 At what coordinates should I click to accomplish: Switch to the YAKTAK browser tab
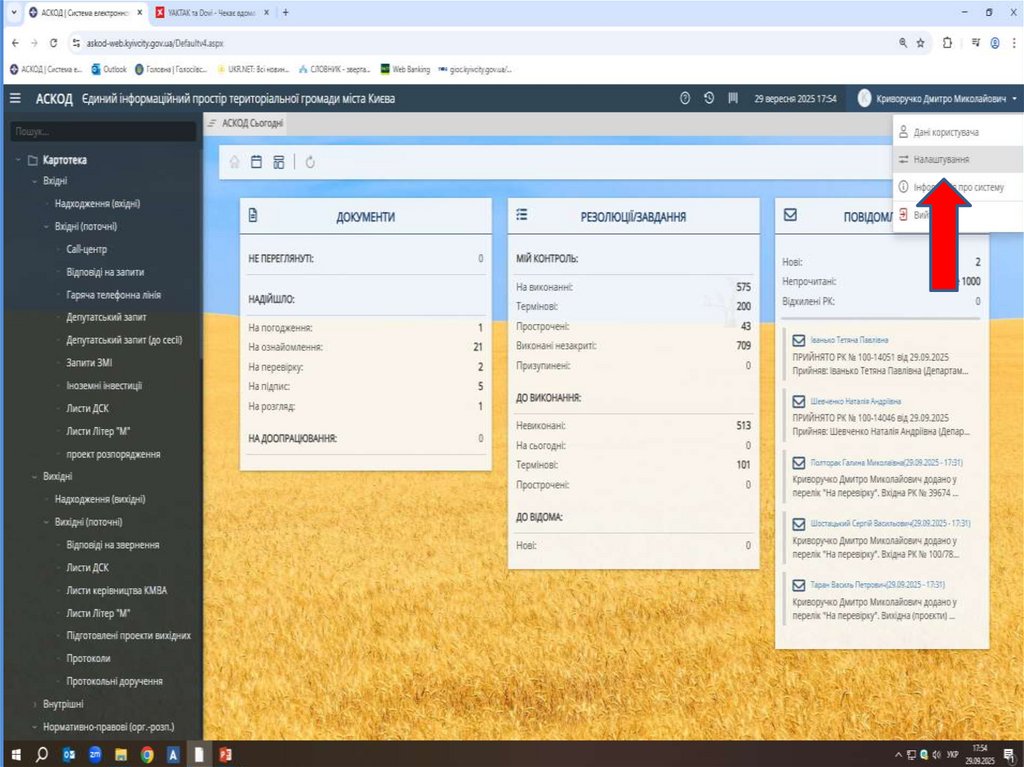[x=212, y=12]
